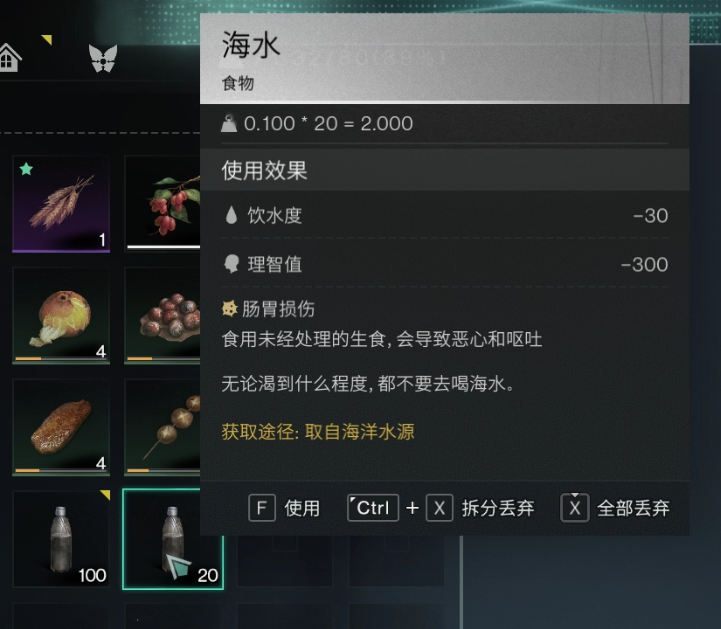The width and height of the screenshot is (721, 629).
Task: Open the butterfly emblem tab
Action: (103, 58)
